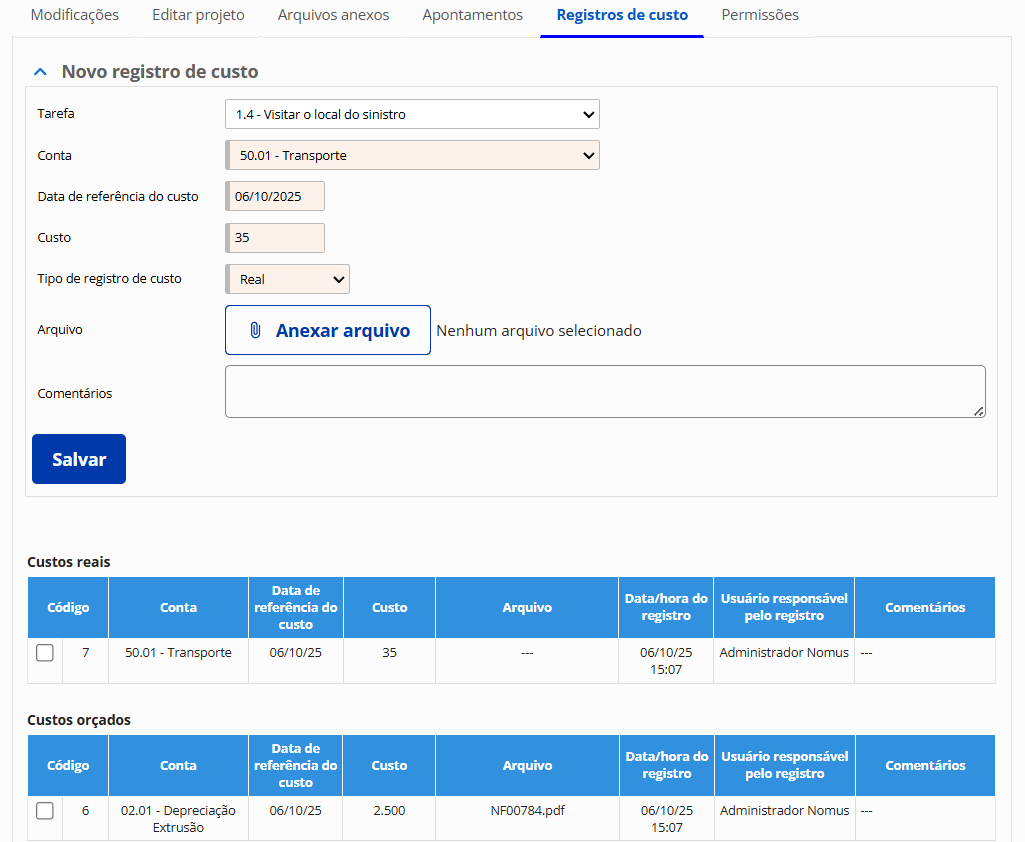Switch to the Modificações tab
This screenshot has height=842, width=1025.
(x=75, y=15)
